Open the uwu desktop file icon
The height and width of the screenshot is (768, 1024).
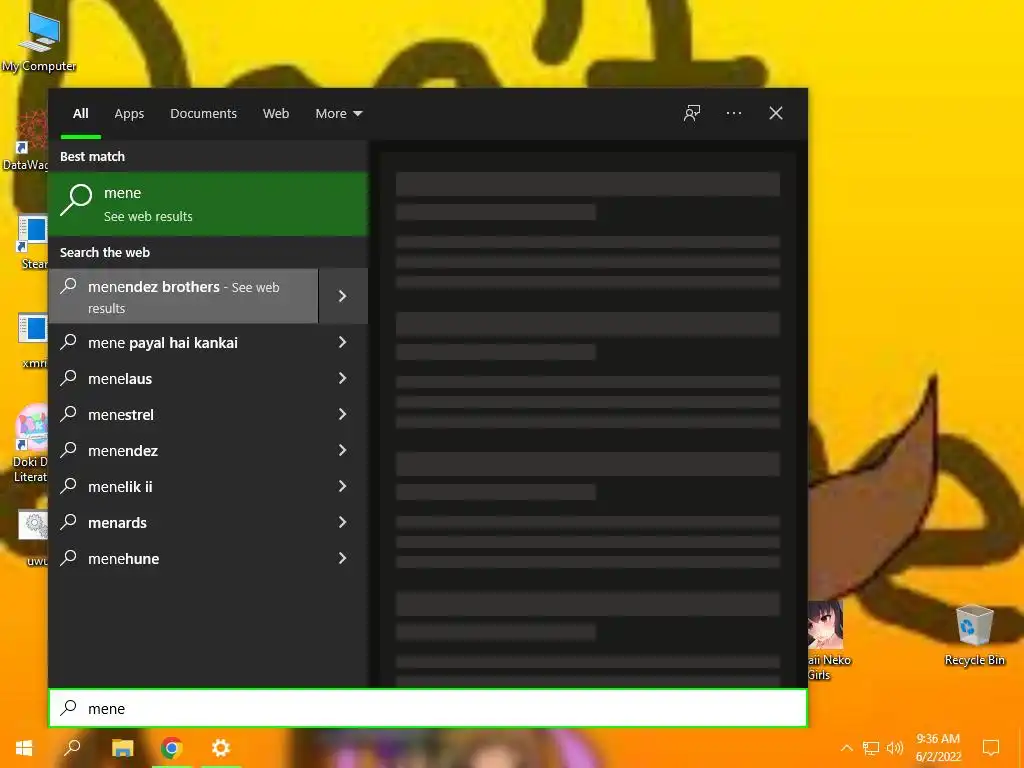click(33, 537)
